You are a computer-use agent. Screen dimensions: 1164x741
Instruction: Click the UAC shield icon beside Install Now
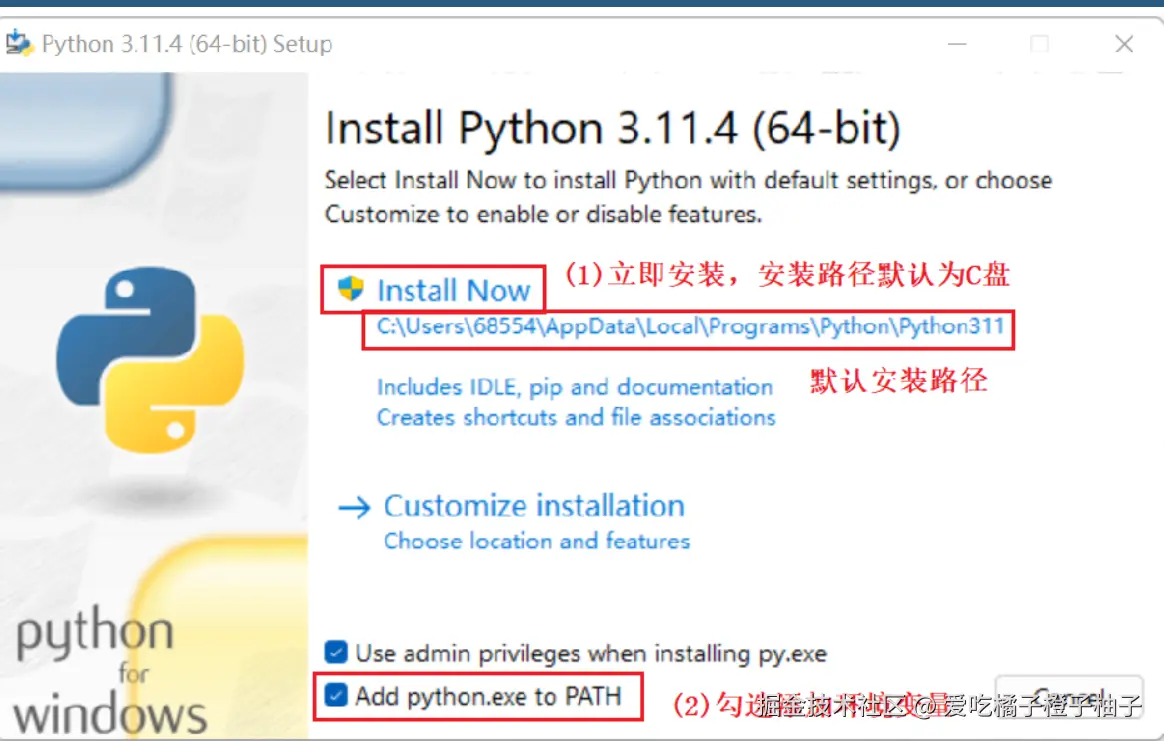coord(350,288)
